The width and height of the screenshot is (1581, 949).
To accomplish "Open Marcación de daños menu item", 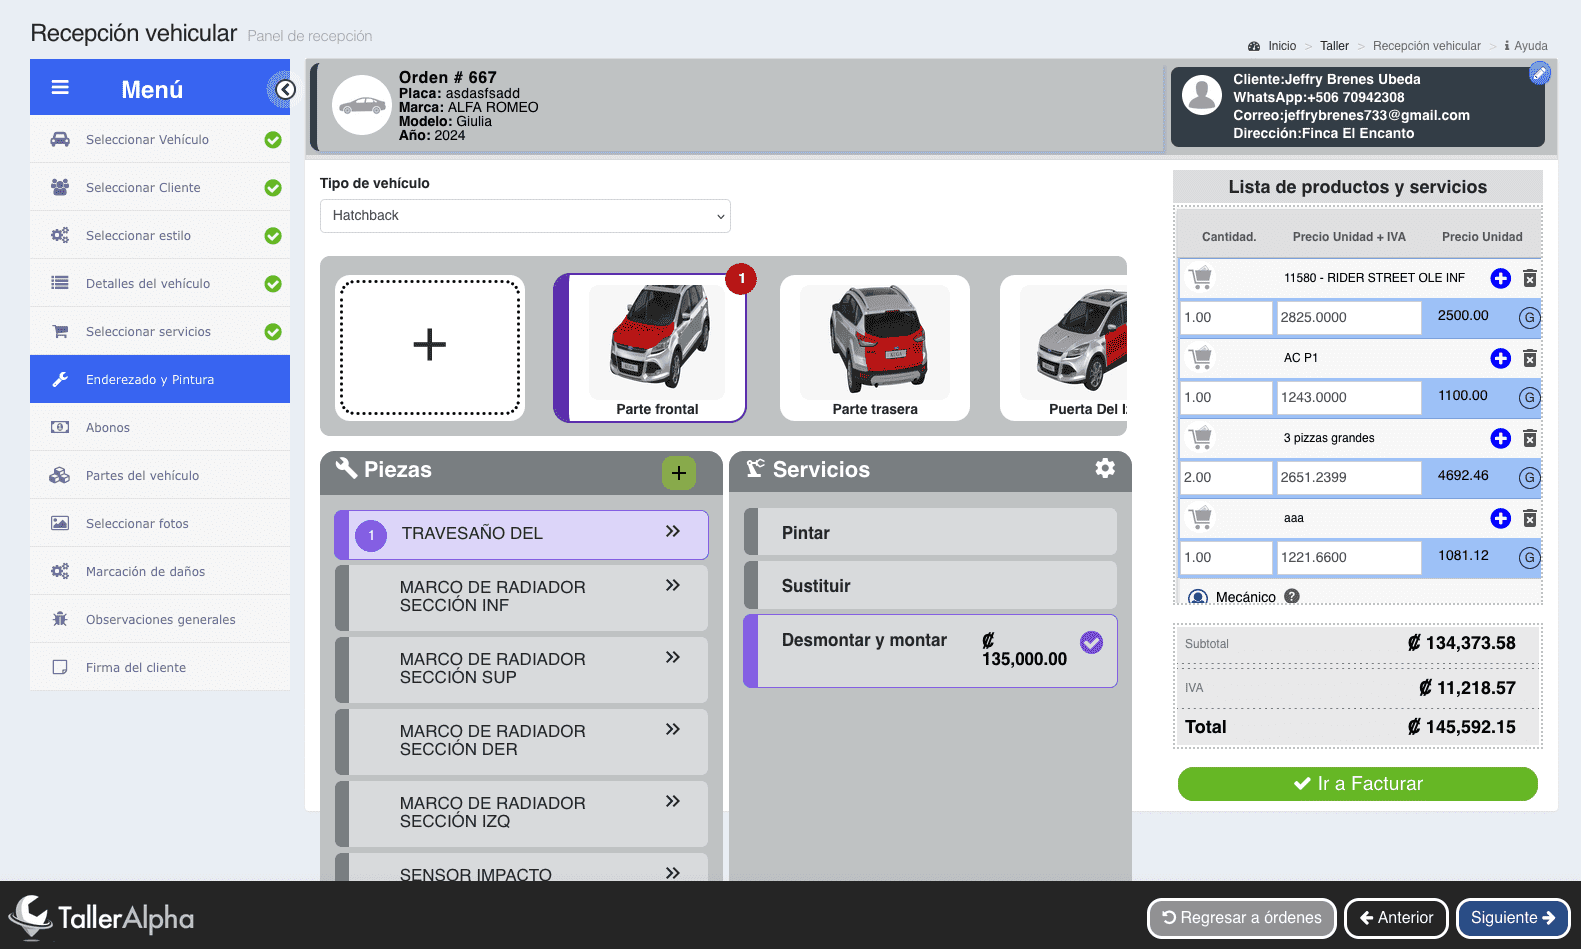I will pos(145,572).
